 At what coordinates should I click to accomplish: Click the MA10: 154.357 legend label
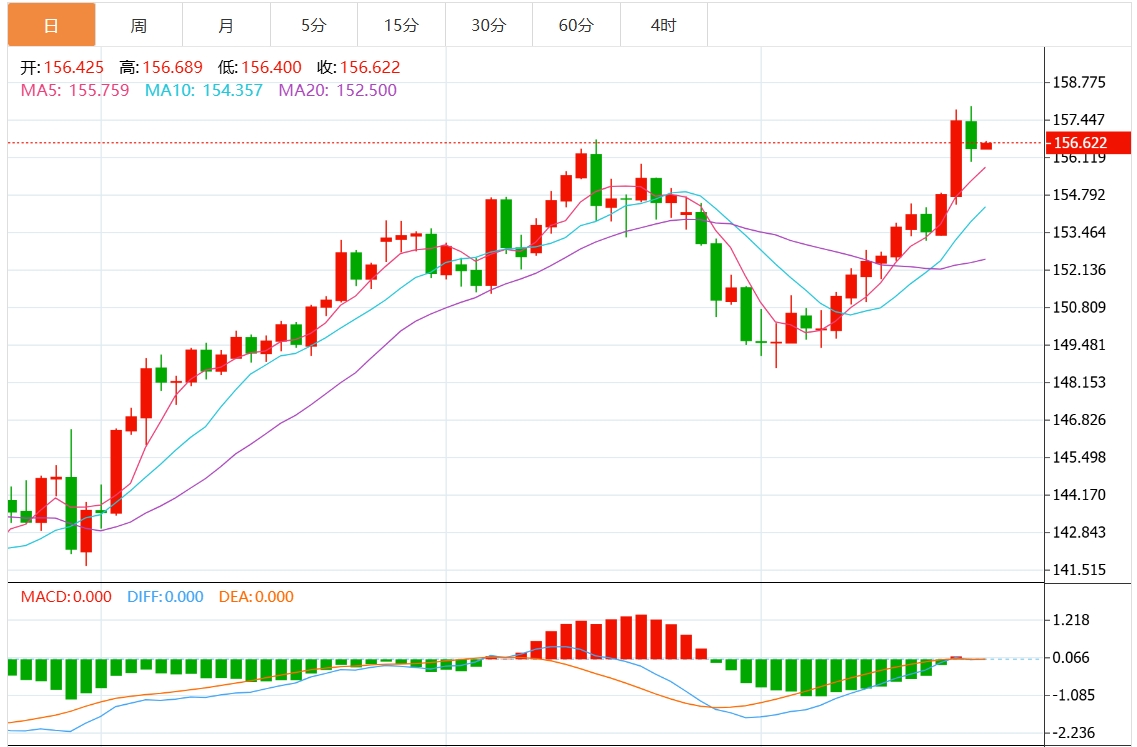pyautogui.click(x=204, y=90)
